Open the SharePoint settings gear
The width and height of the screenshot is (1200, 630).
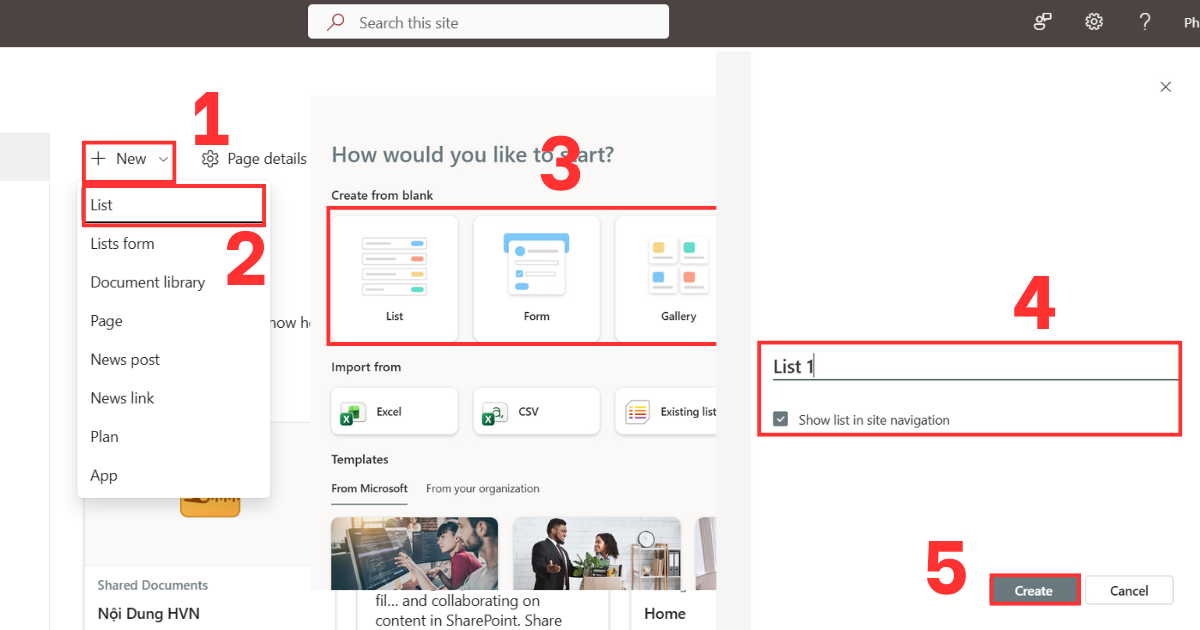click(x=1093, y=21)
